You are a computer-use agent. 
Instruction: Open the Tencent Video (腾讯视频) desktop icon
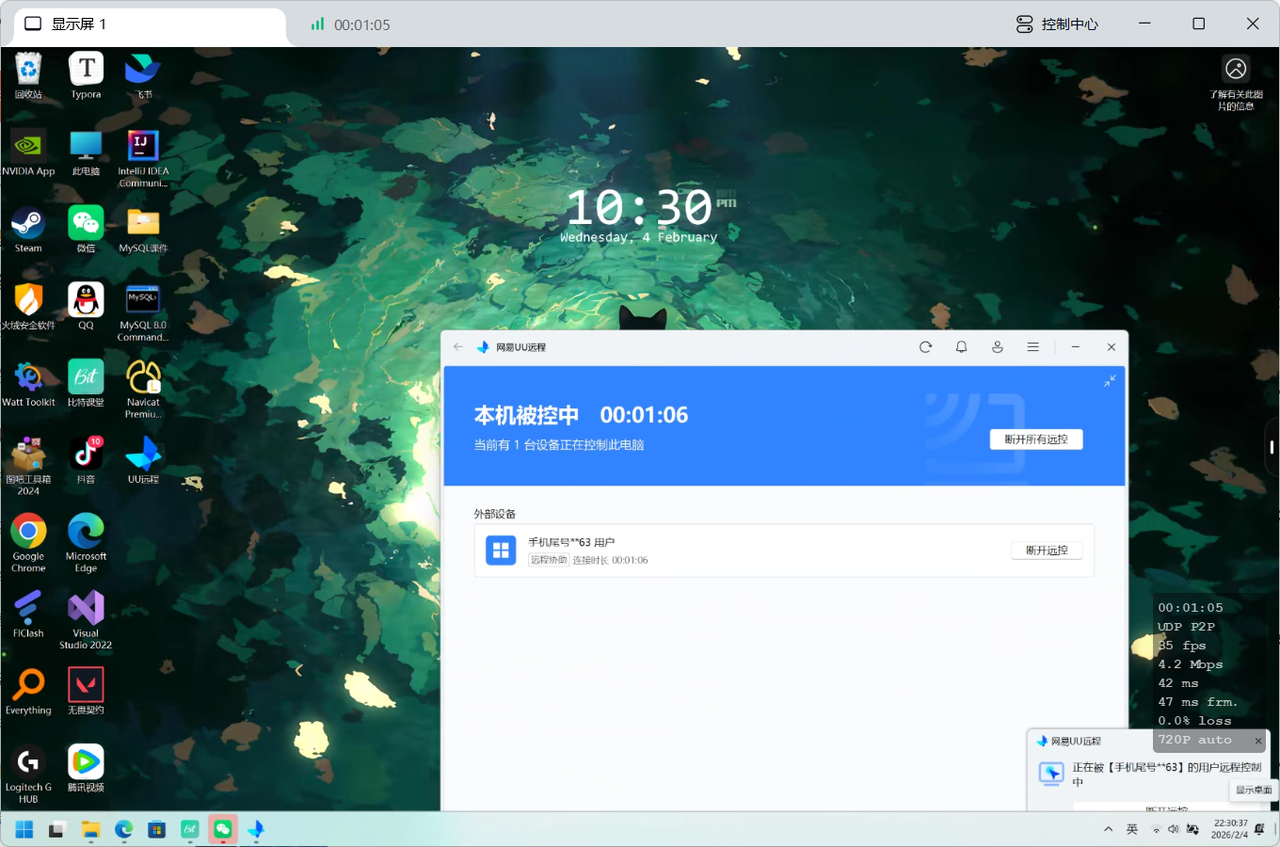coord(86,769)
